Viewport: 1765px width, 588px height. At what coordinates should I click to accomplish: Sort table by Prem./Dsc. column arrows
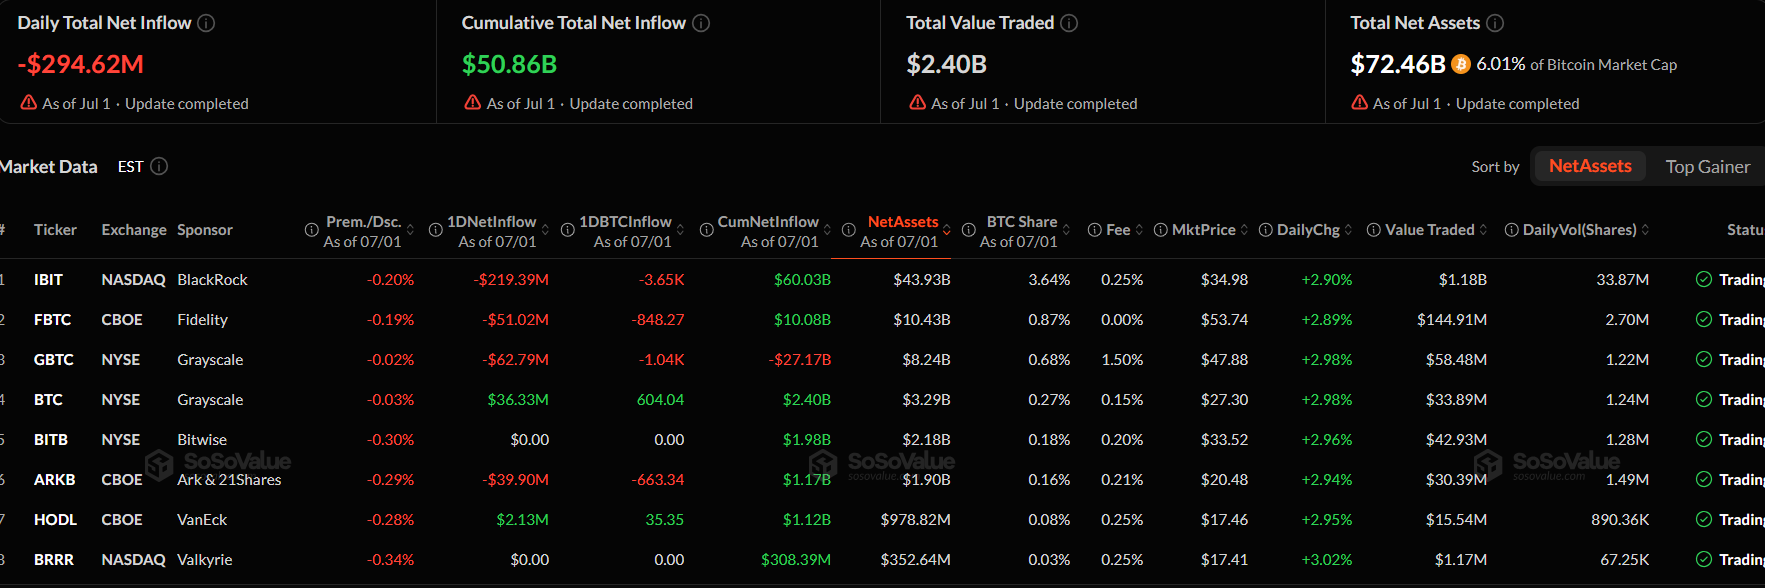(410, 231)
